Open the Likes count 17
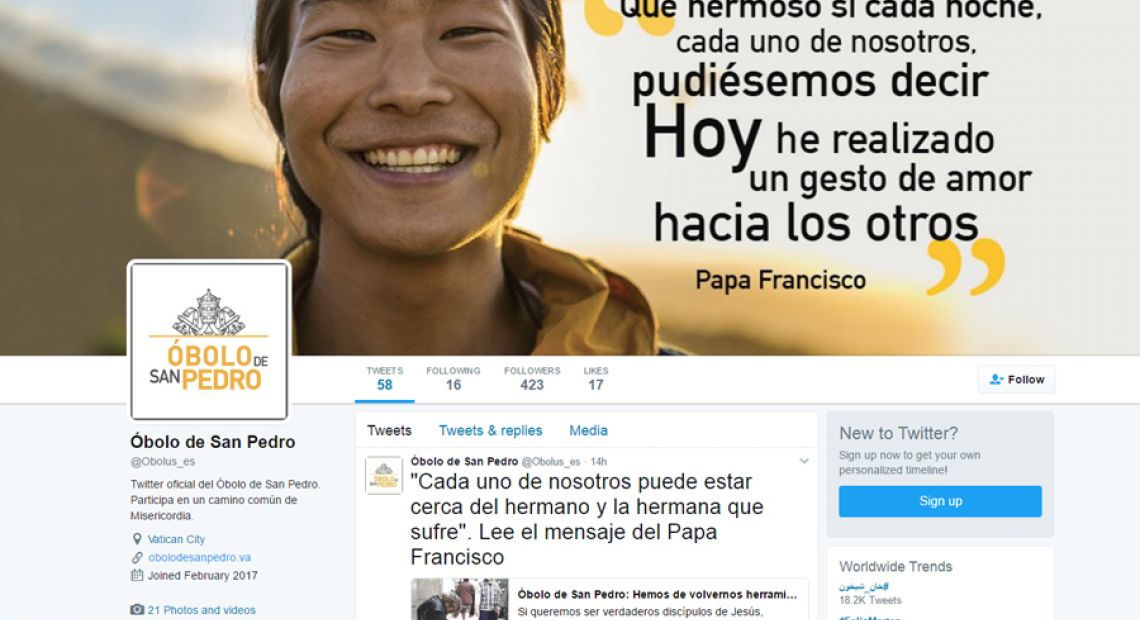The height and width of the screenshot is (620, 1140). click(x=595, y=379)
